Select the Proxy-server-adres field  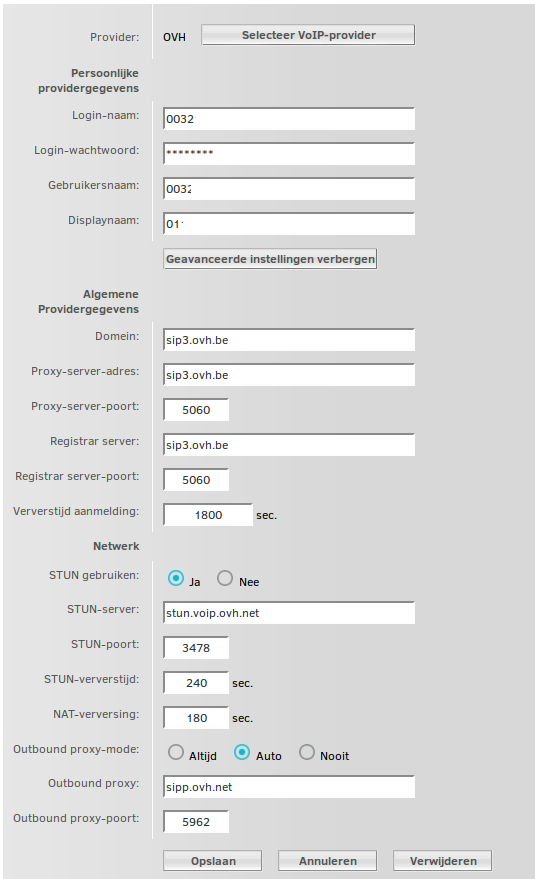point(289,375)
